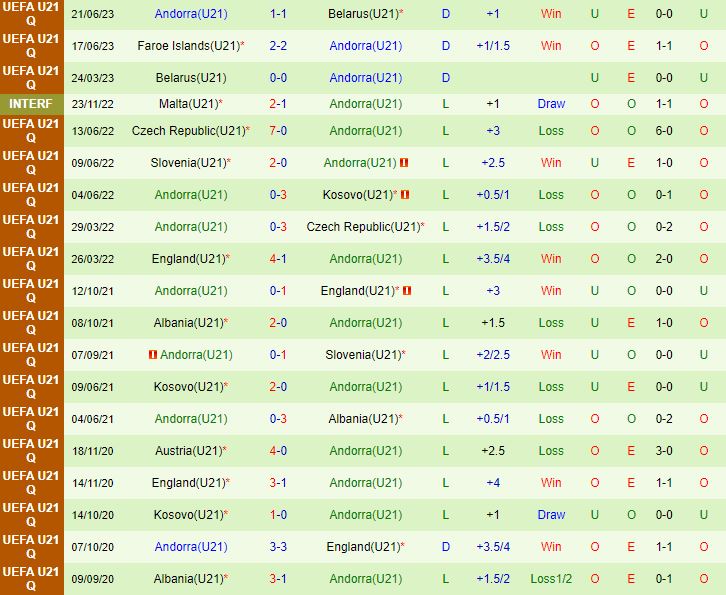Image resolution: width=726 pixels, height=595 pixels.
Task: Click the 0-2 half-time score on 29/03/22
Action: click(x=664, y=227)
